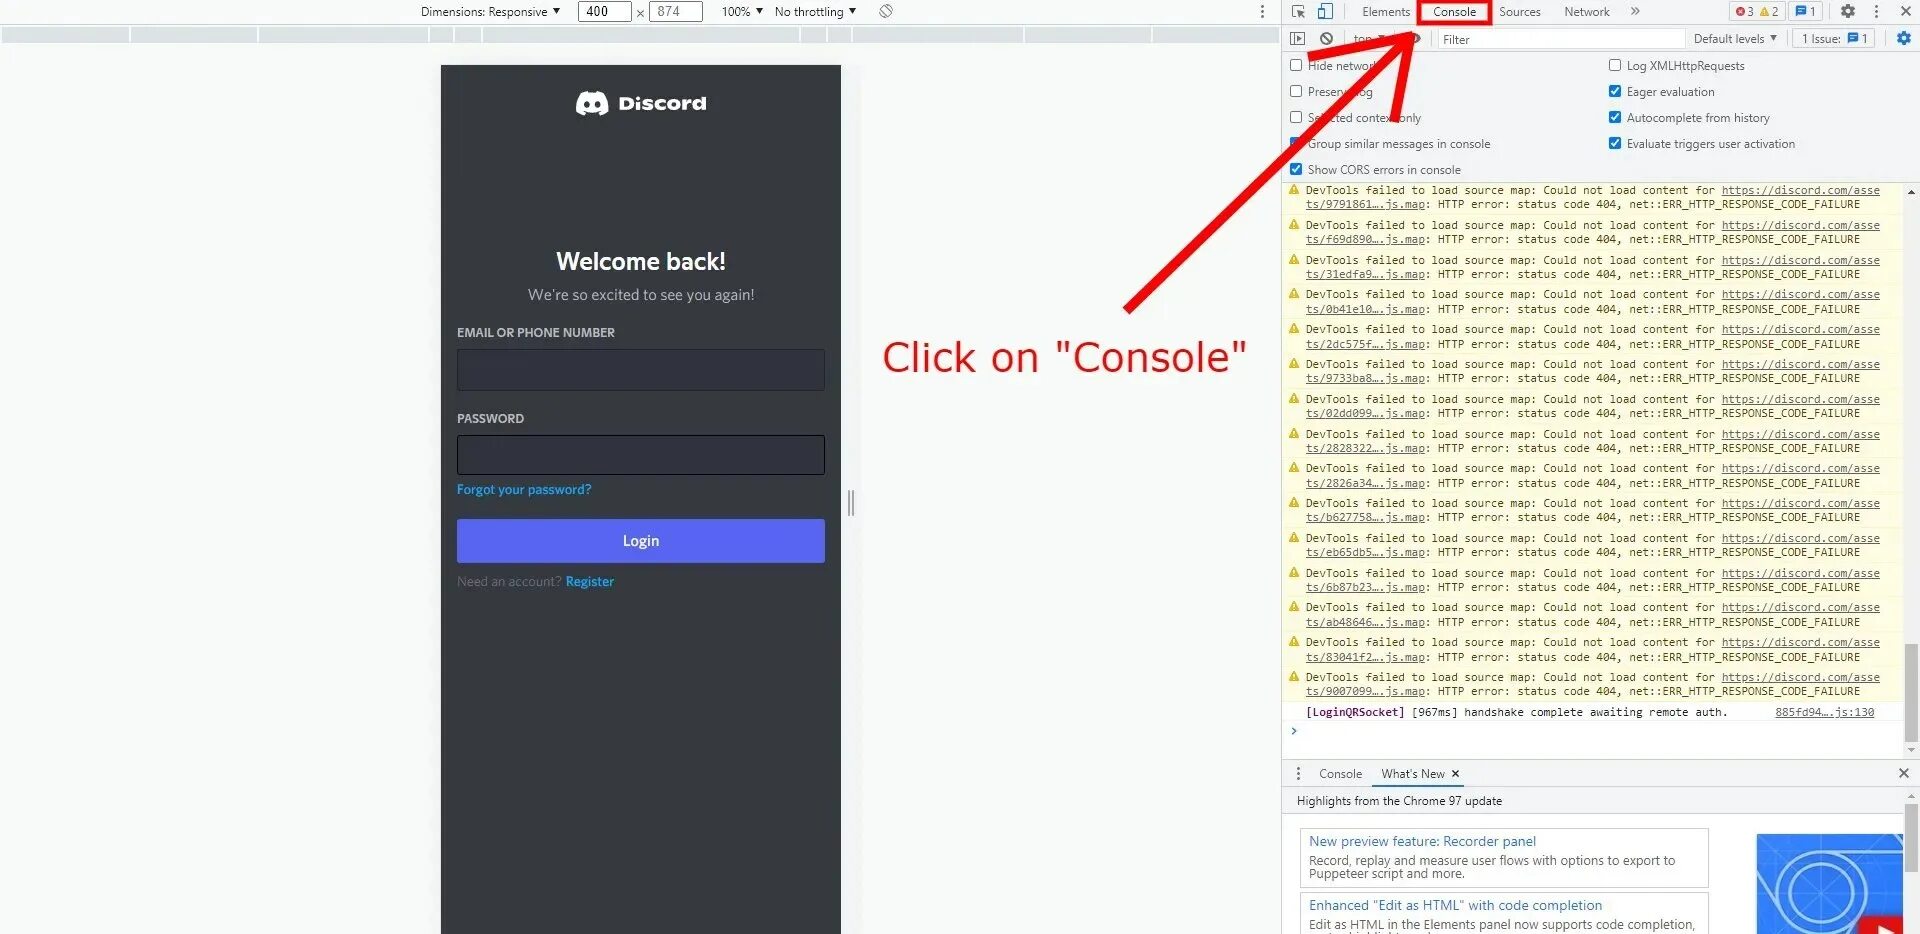1920x934 pixels.
Task: Toggle Selected context only checkbox
Action: coord(1296,117)
